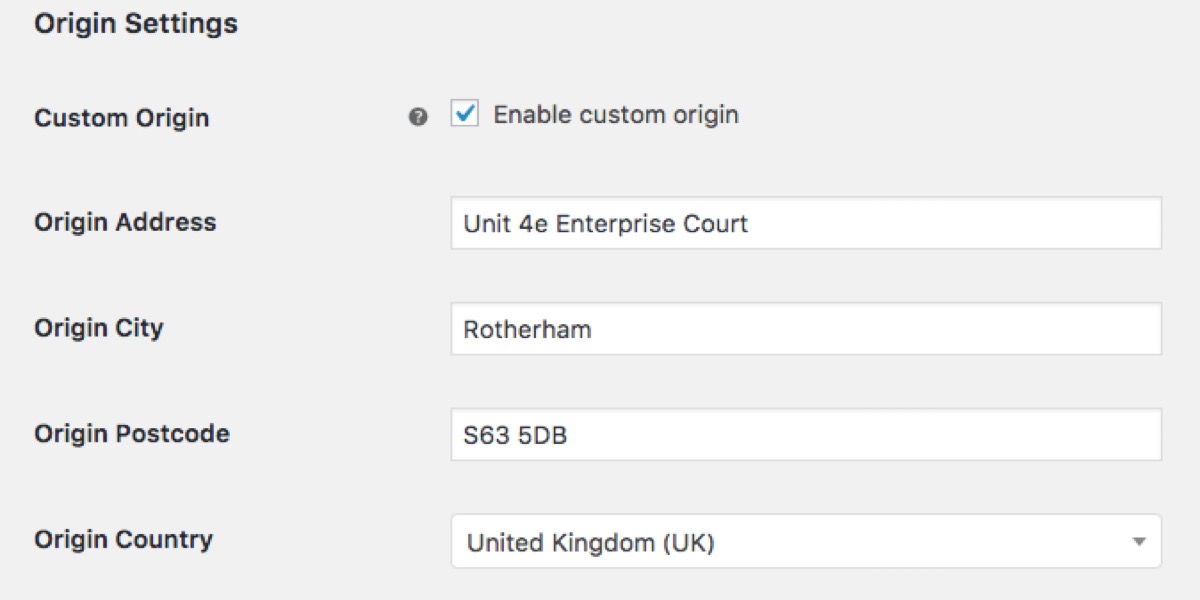Click the "Enable custom origin" label text

click(616, 114)
